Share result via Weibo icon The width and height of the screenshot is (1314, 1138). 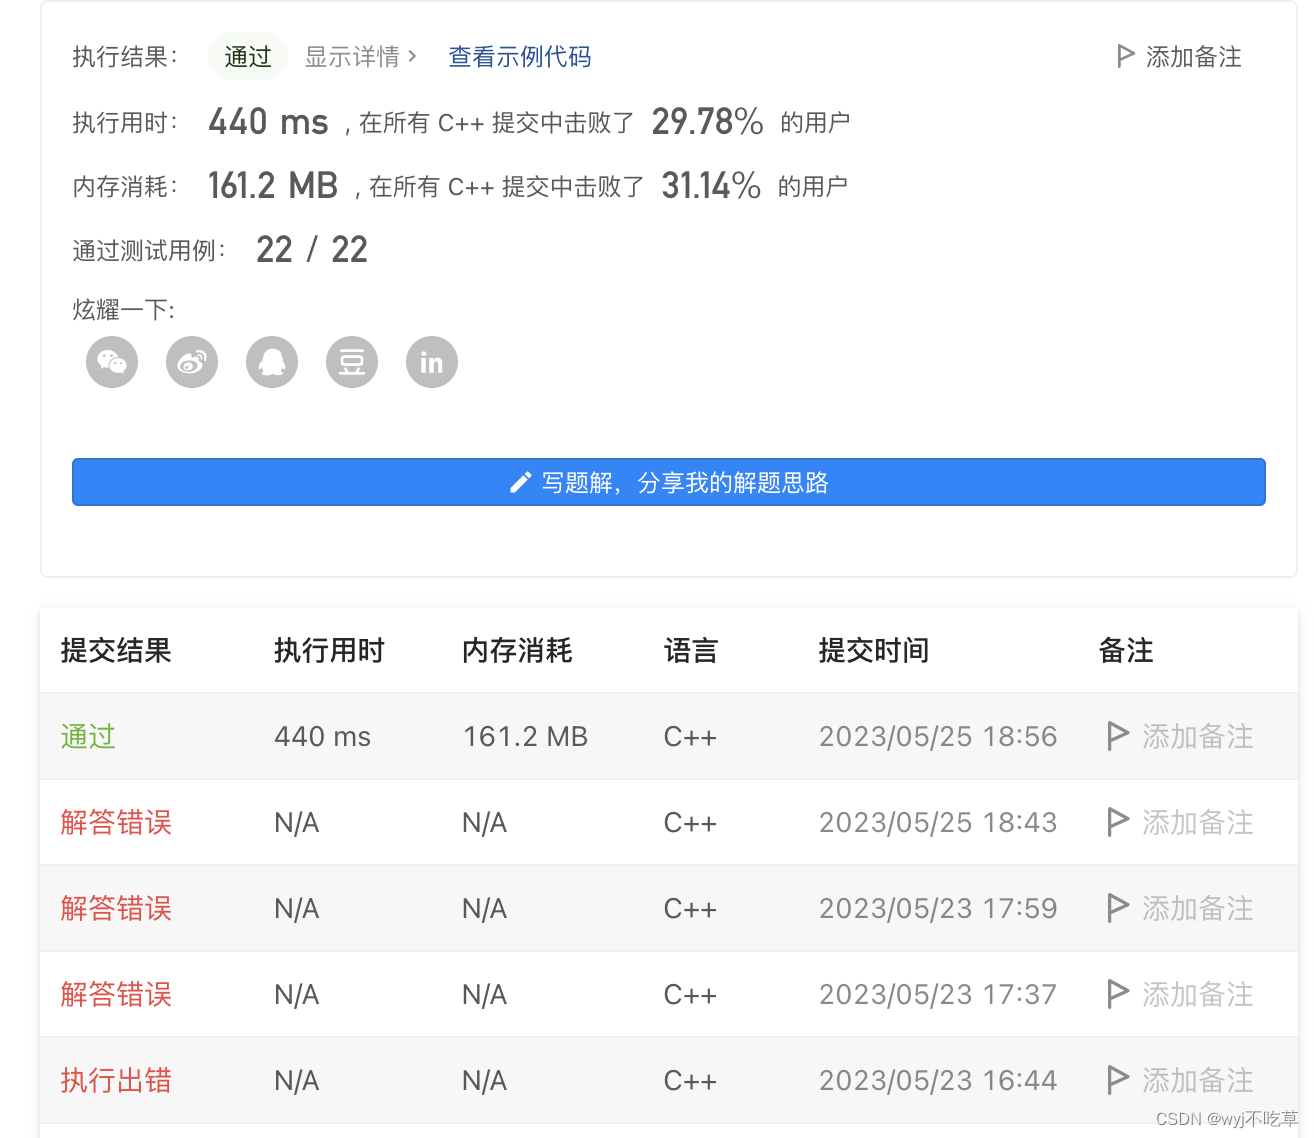[192, 362]
